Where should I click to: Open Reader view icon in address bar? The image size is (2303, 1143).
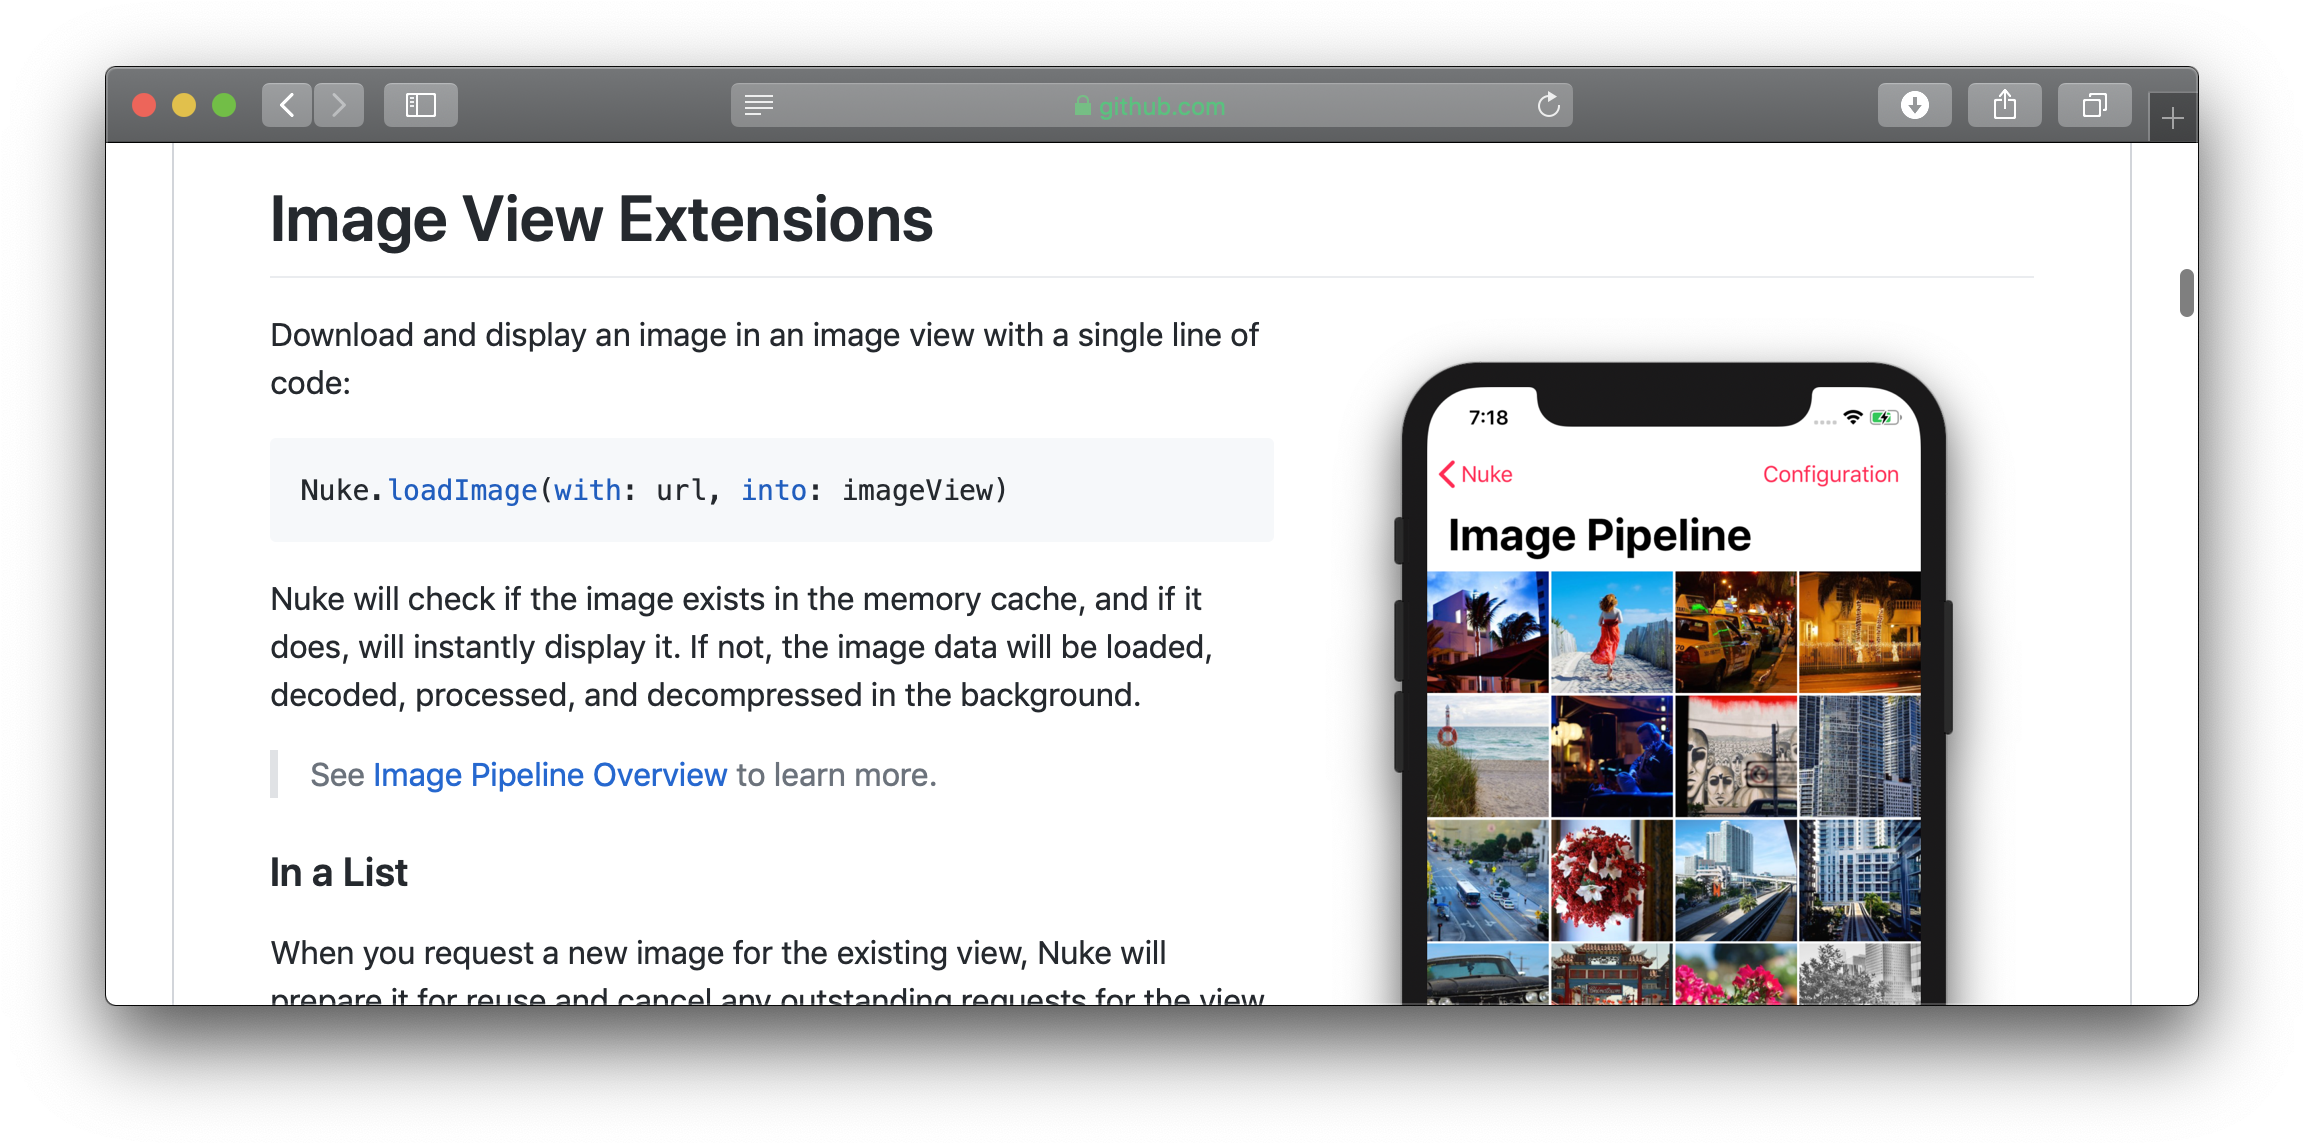[759, 105]
